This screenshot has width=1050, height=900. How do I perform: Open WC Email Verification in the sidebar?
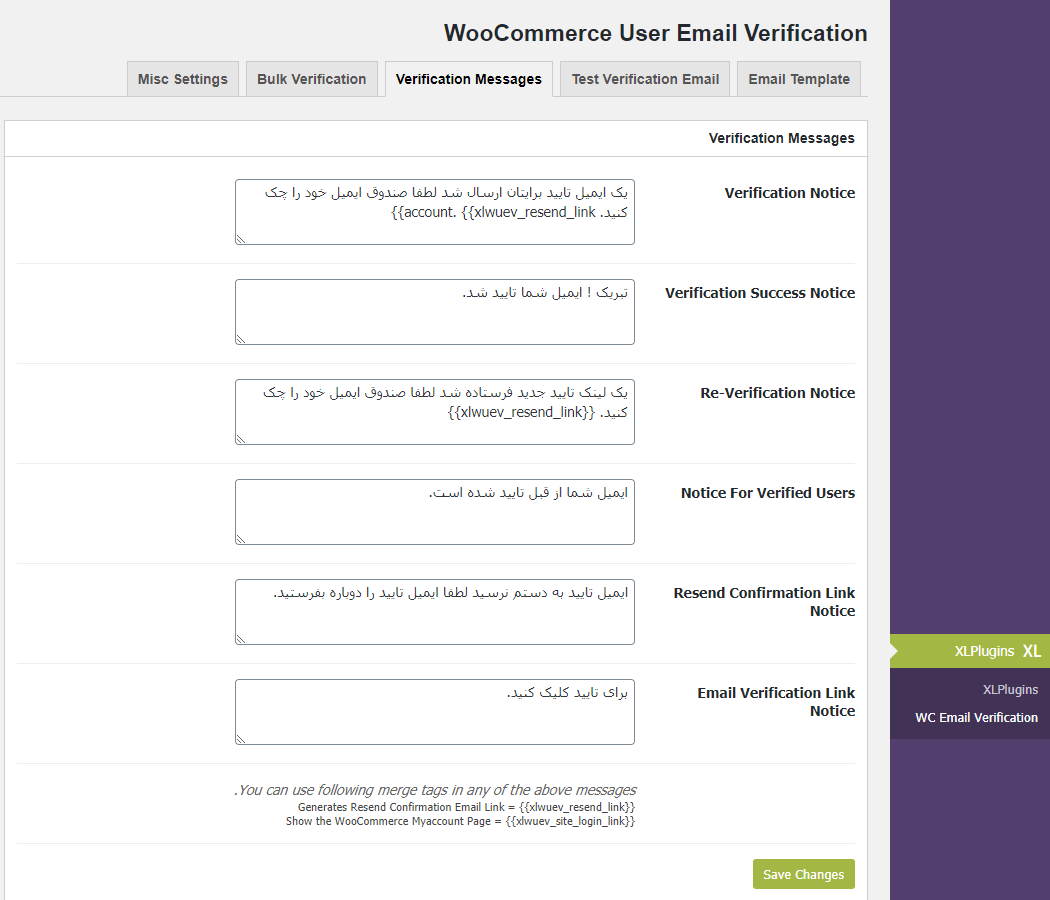pos(976,717)
